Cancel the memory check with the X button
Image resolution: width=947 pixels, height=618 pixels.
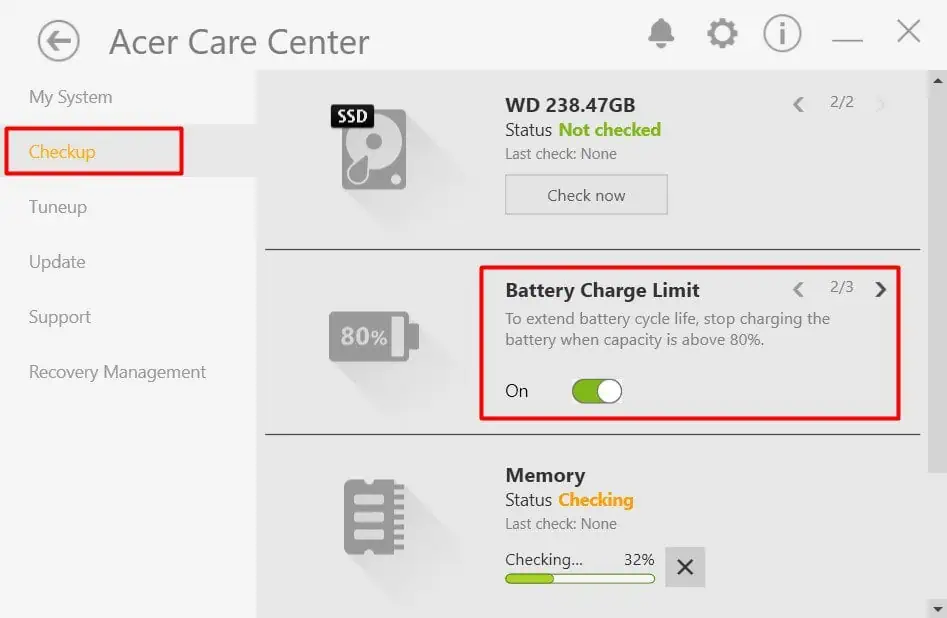pyautogui.click(x=685, y=567)
